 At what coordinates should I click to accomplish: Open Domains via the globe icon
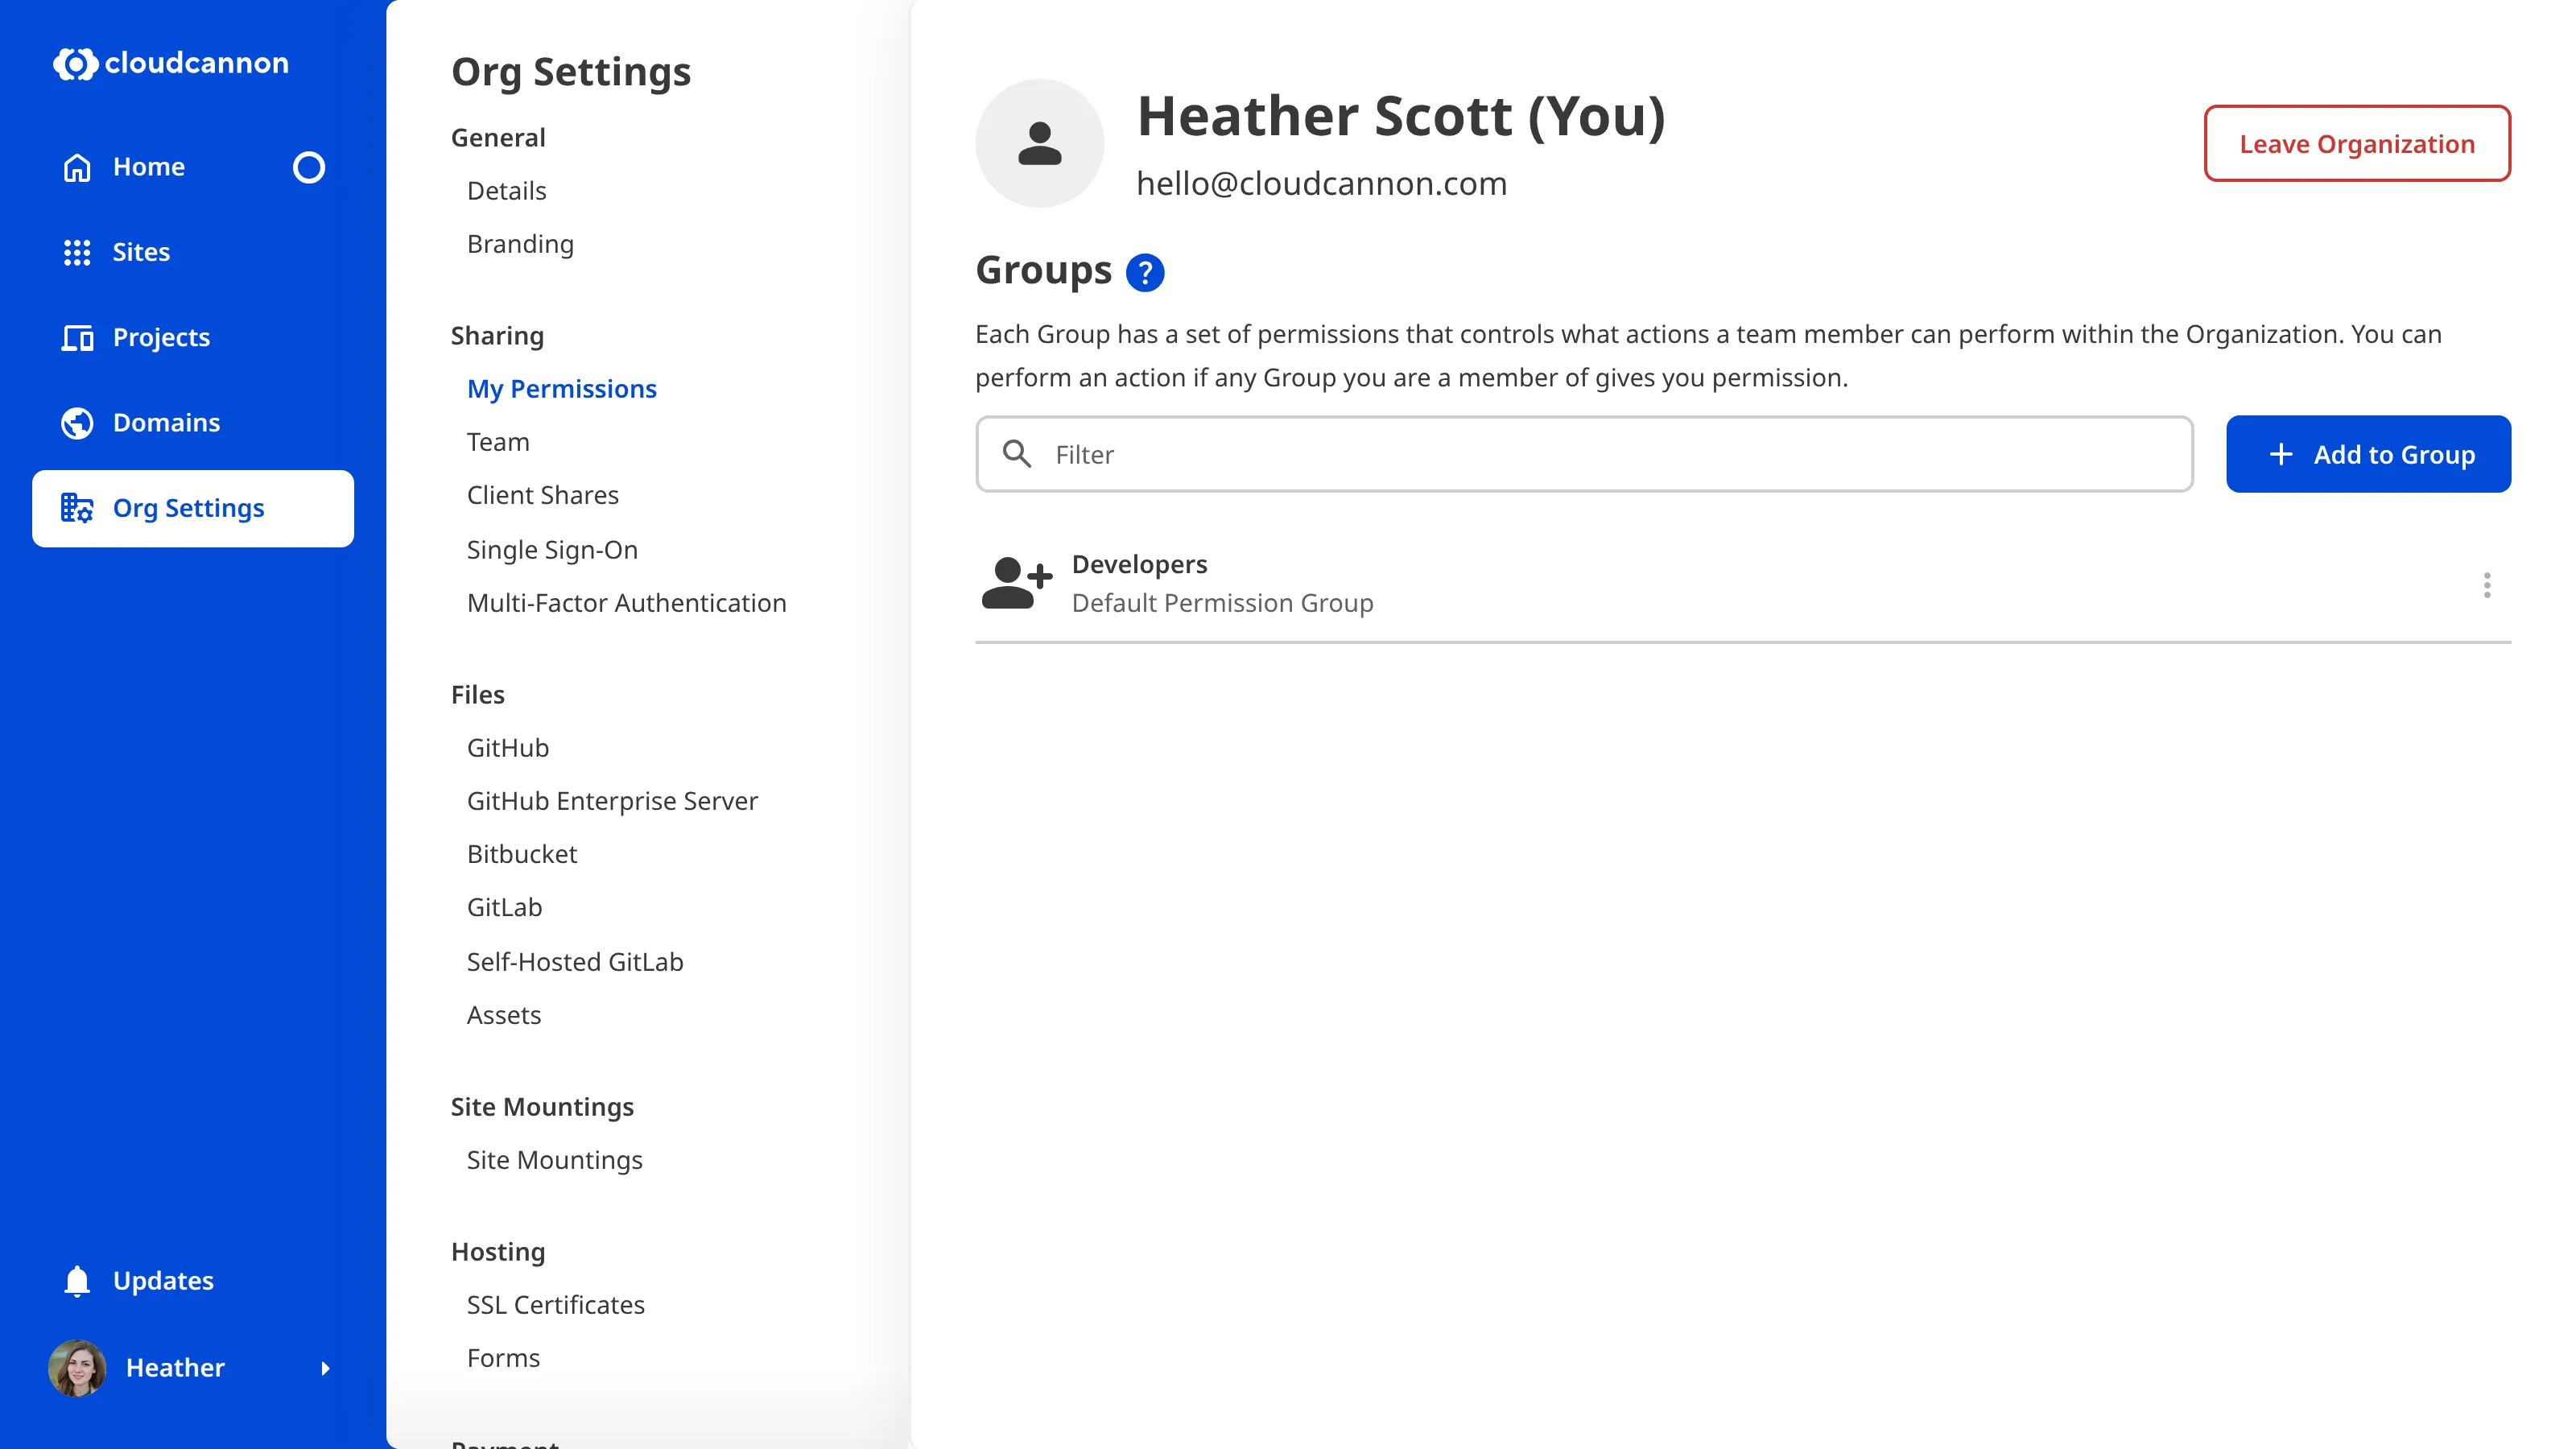tap(77, 422)
